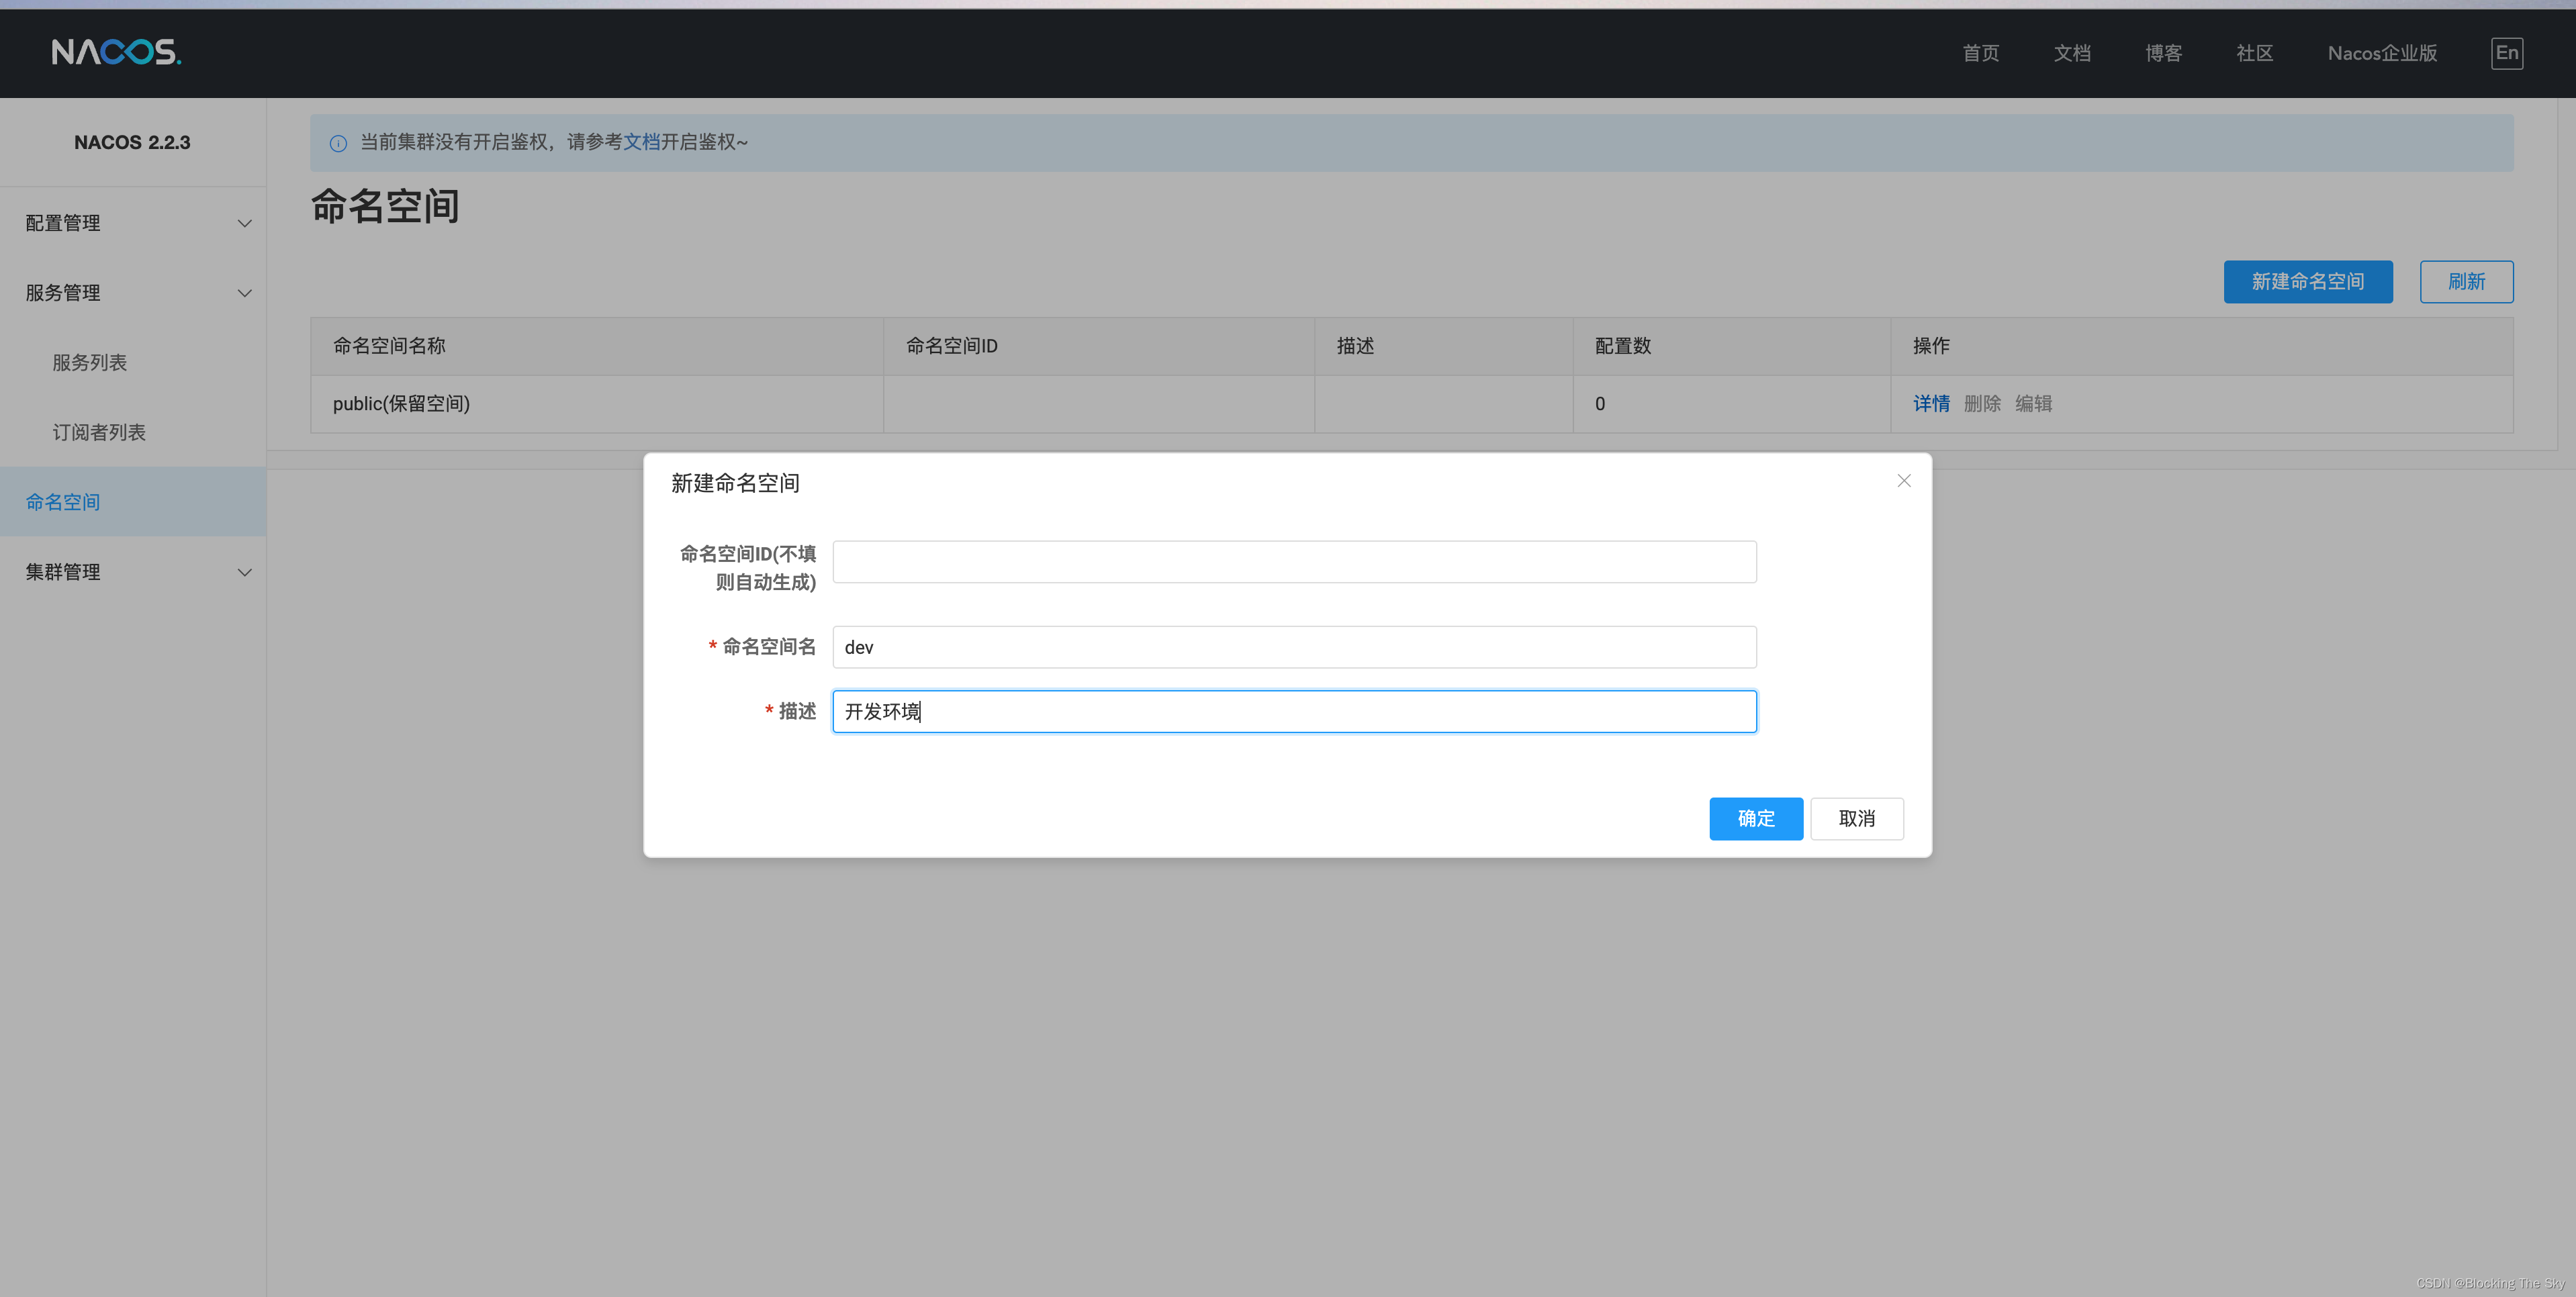Open 文档 in top navigation
Viewport: 2576px width, 1297px height.
pyautogui.click(x=2071, y=53)
